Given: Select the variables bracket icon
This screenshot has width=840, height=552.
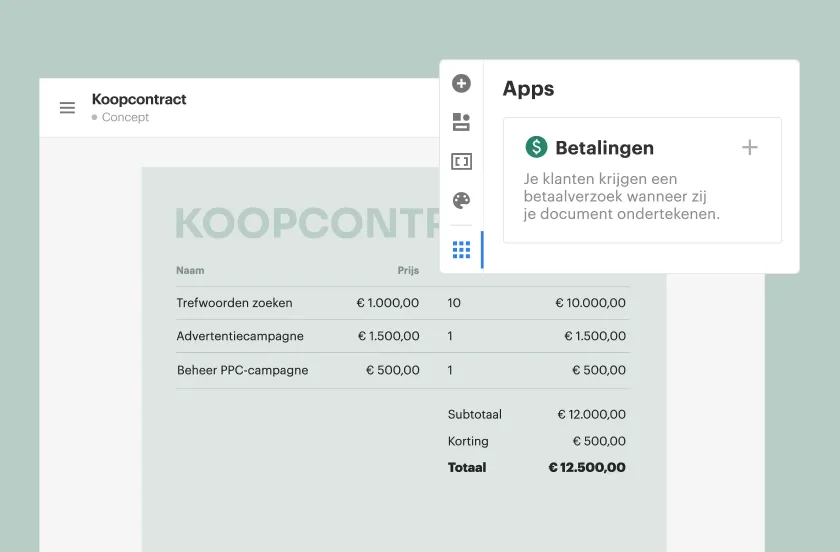Looking at the screenshot, I should pyautogui.click(x=461, y=161).
